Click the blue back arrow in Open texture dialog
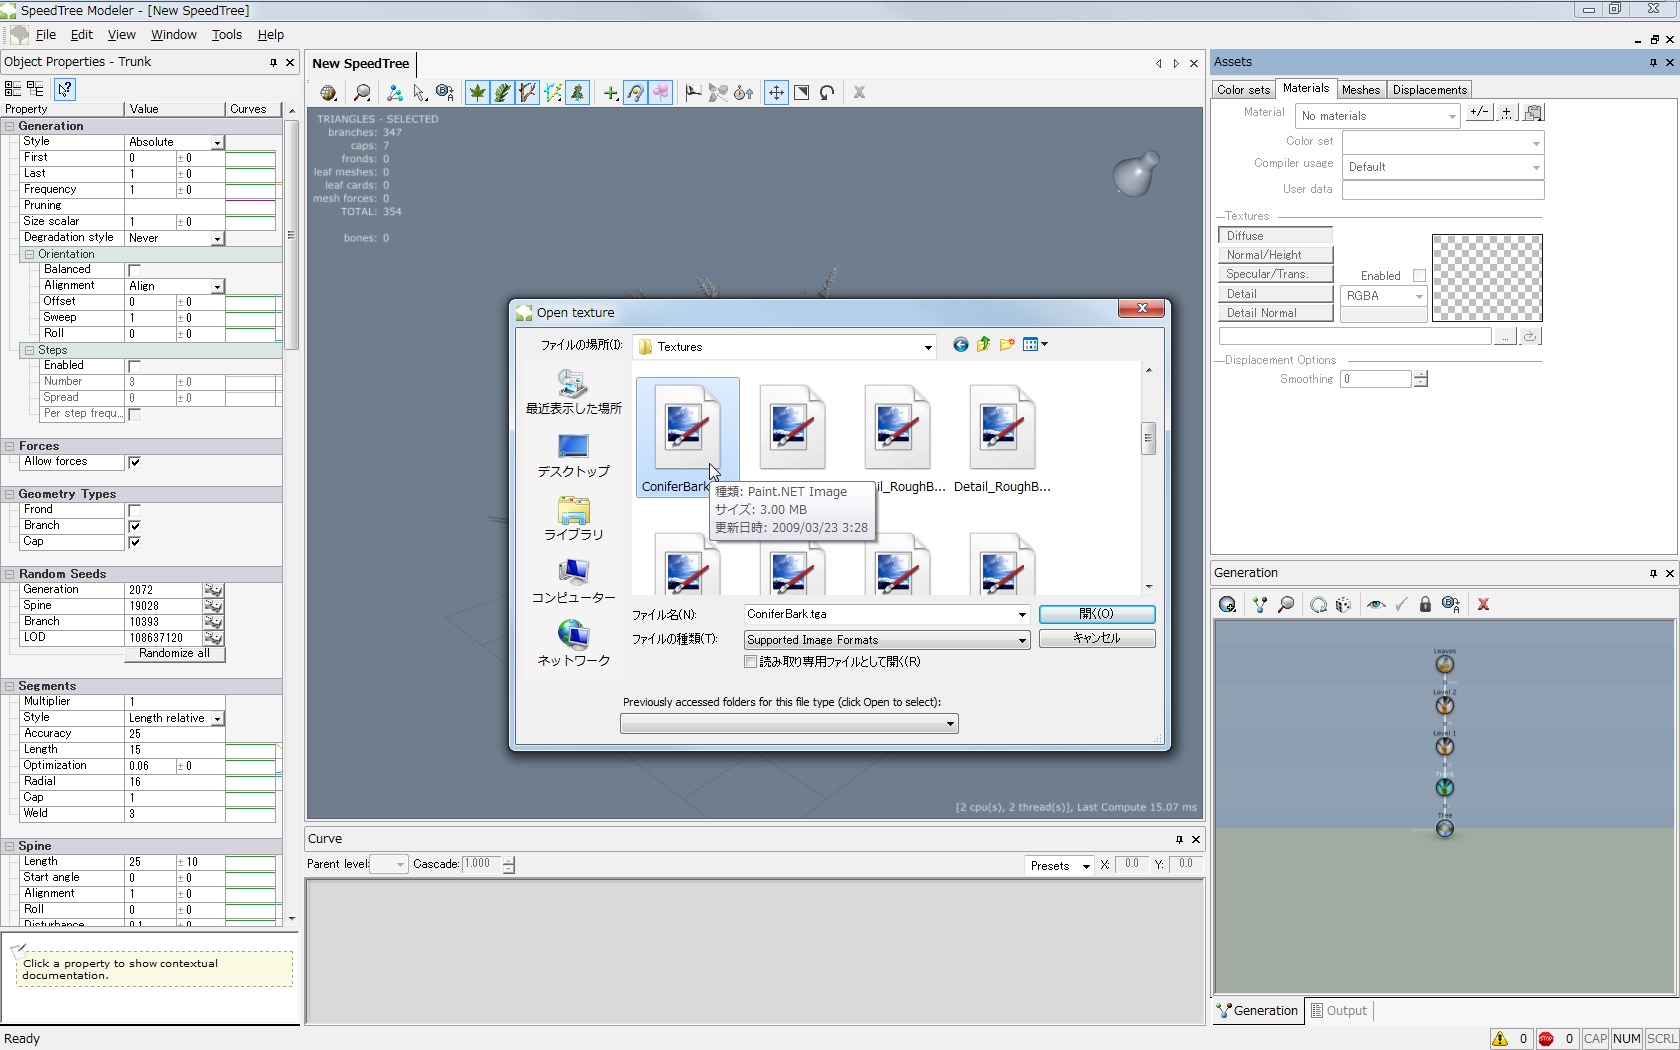This screenshot has width=1680, height=1050. (960, 345)
